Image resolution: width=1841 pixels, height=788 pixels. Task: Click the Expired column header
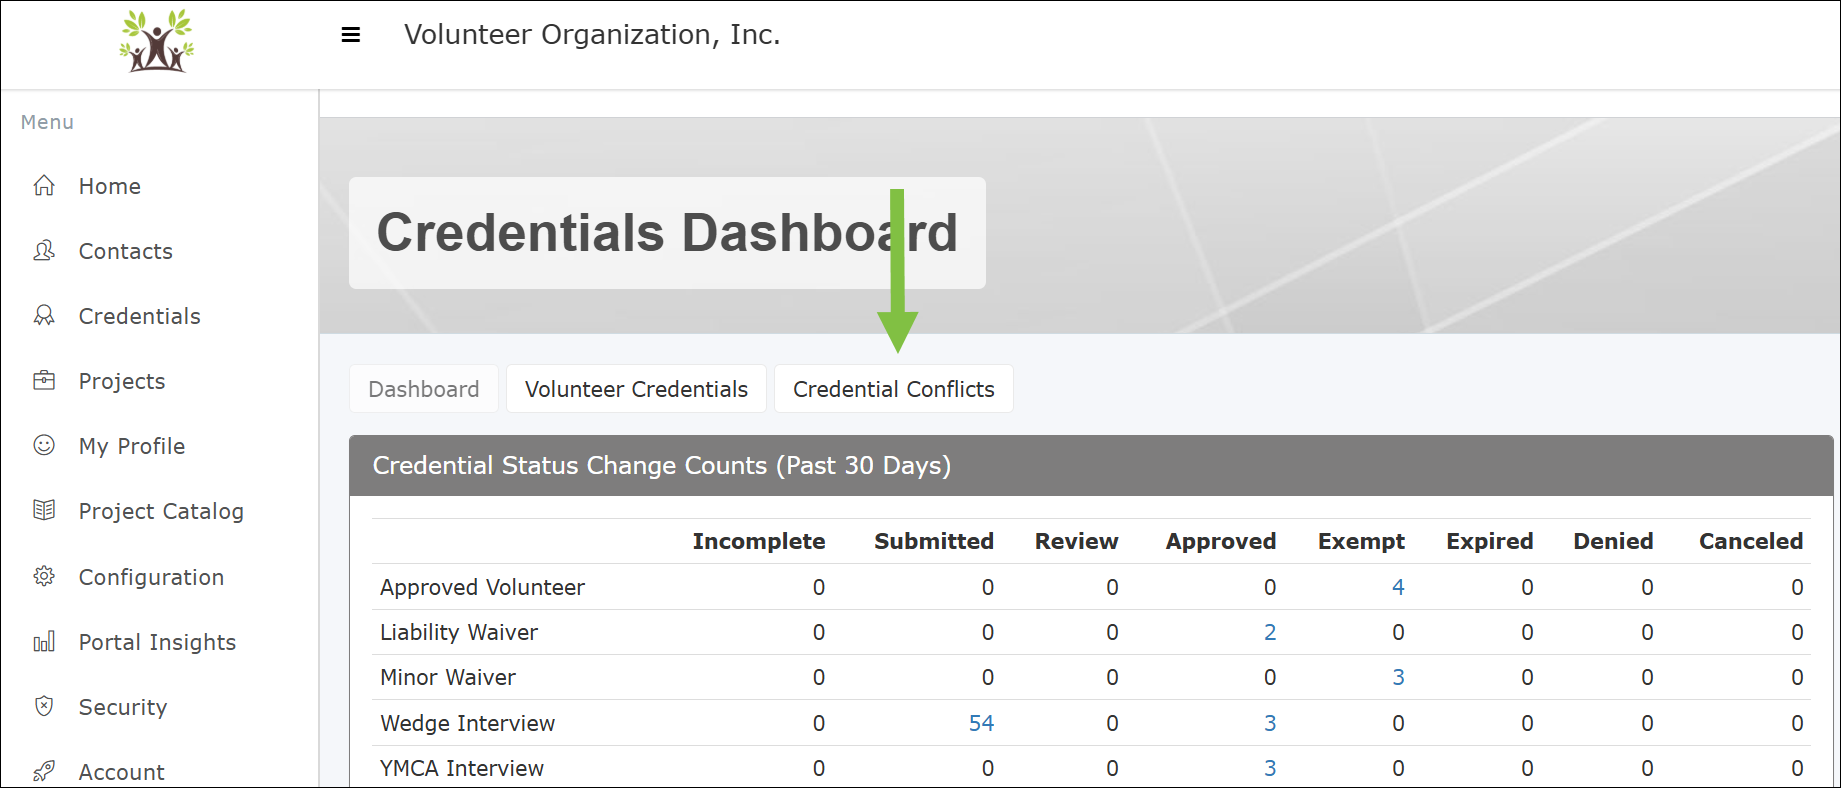tap(1489, 541)
